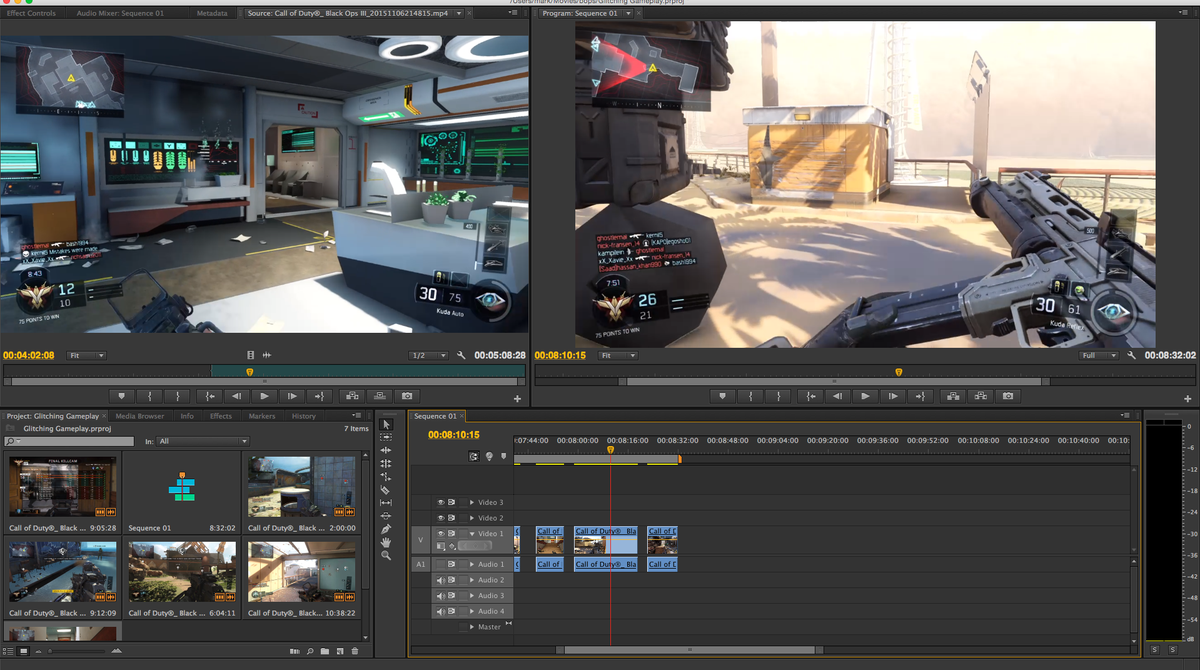Open Source monitor Fit zoom dropdown
The image size is (1200, 670).
(86, 355)
